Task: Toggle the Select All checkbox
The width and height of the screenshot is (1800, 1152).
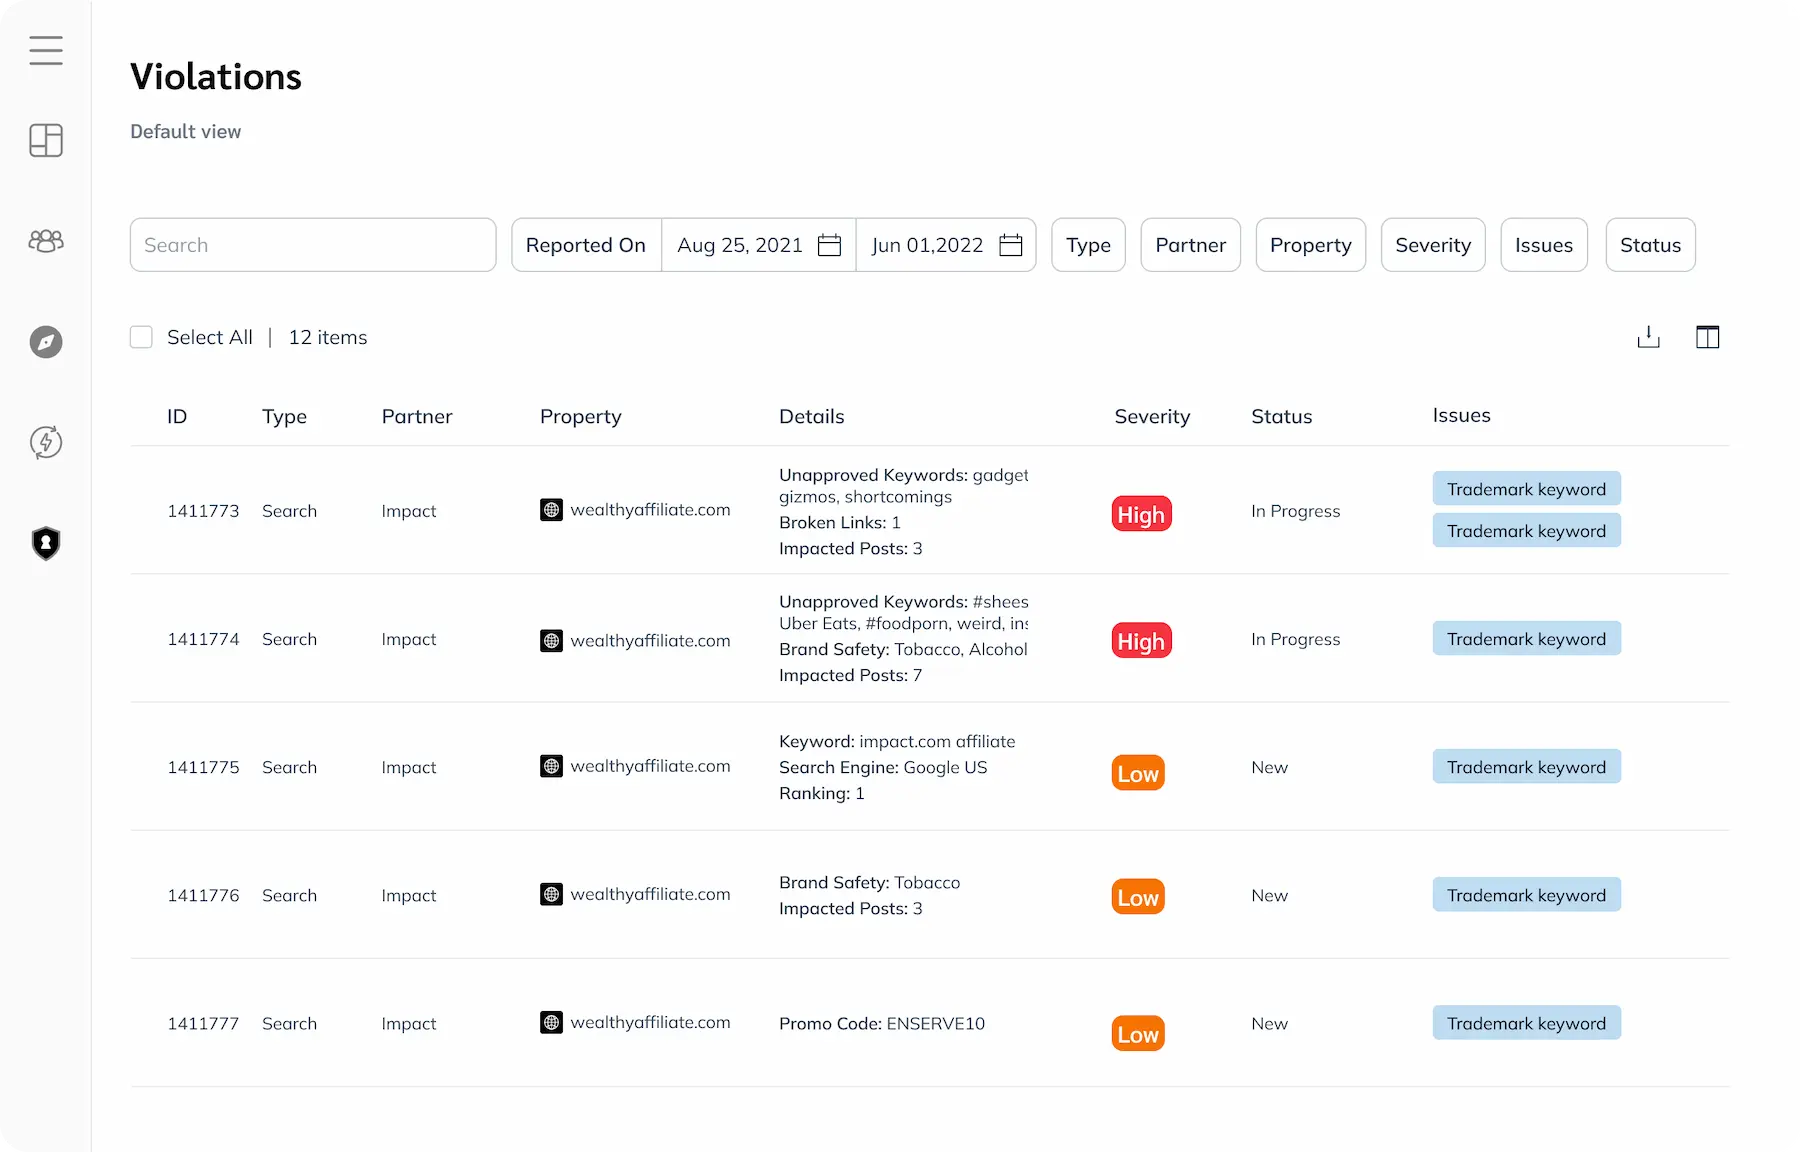Action: [x=142, y=337]
